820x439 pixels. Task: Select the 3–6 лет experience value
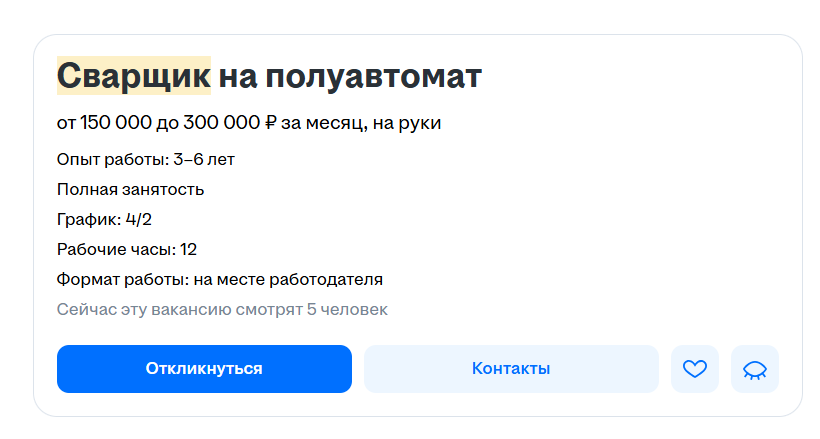pos(204,160)
